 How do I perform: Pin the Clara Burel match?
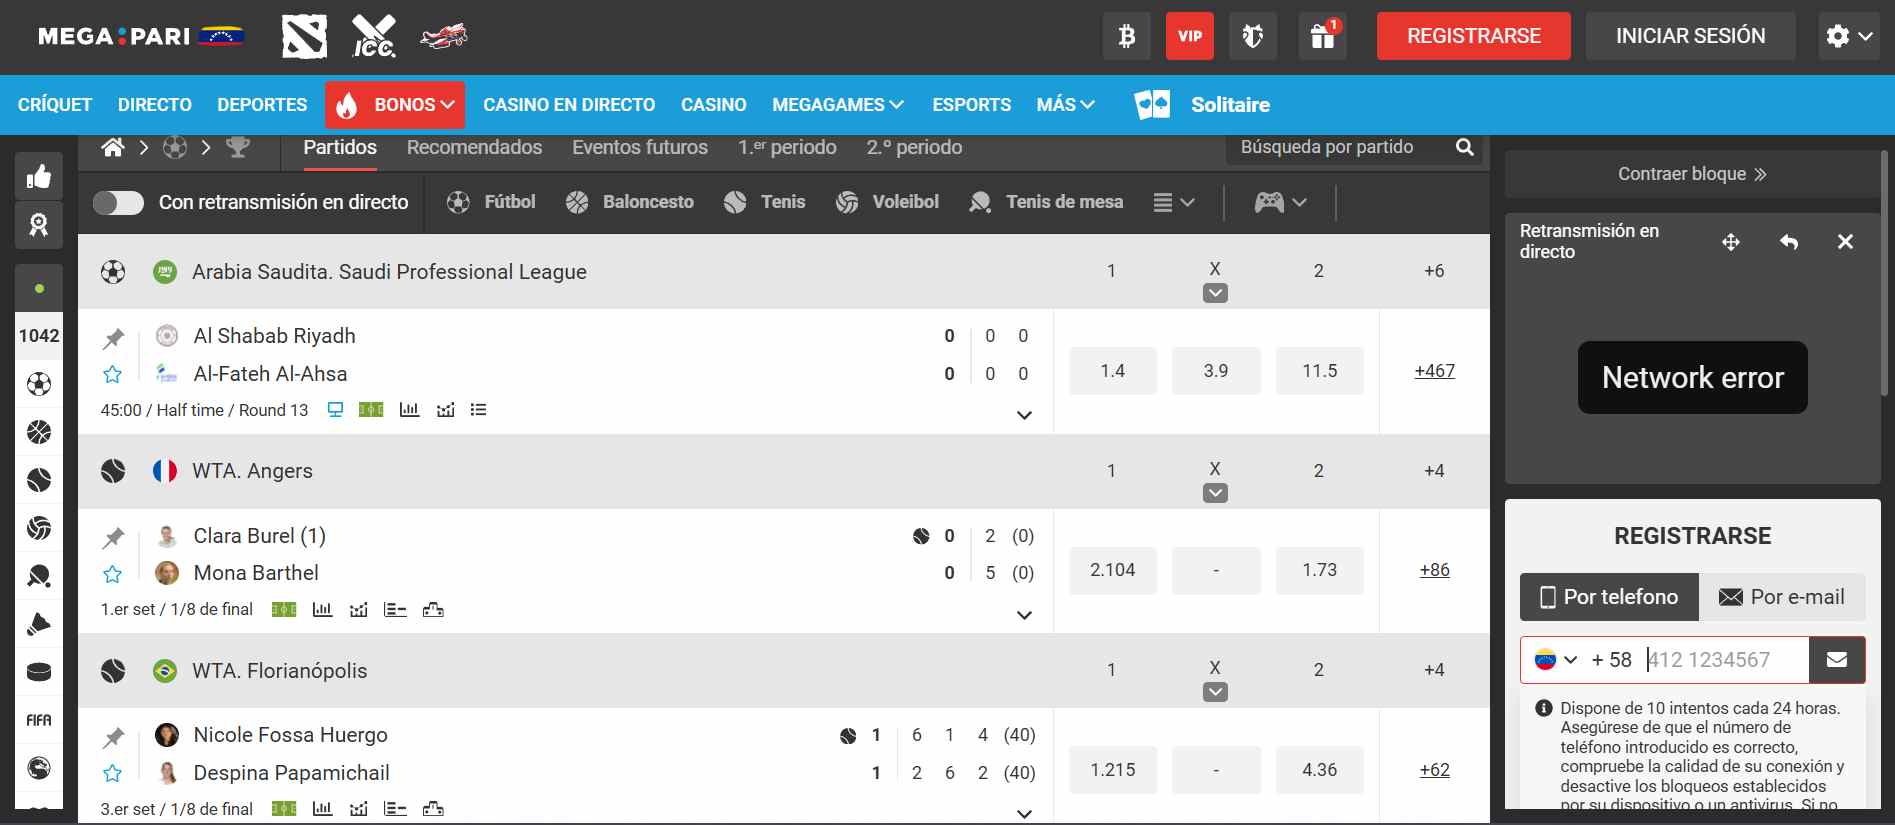(113, 538)
